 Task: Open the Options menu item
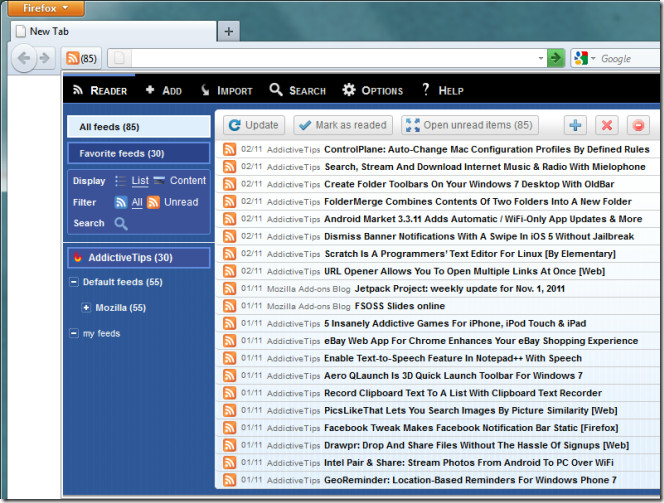point(373,90)
